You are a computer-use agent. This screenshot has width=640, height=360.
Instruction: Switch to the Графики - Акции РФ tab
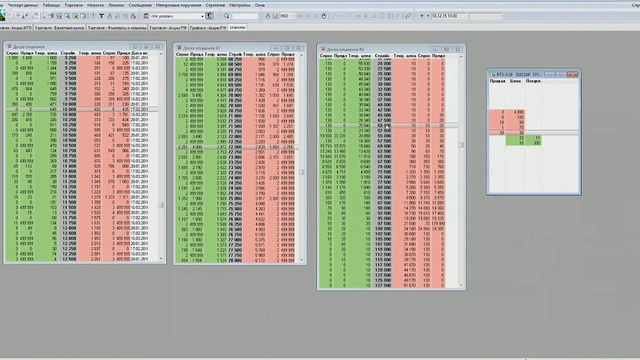pos(208,28)
